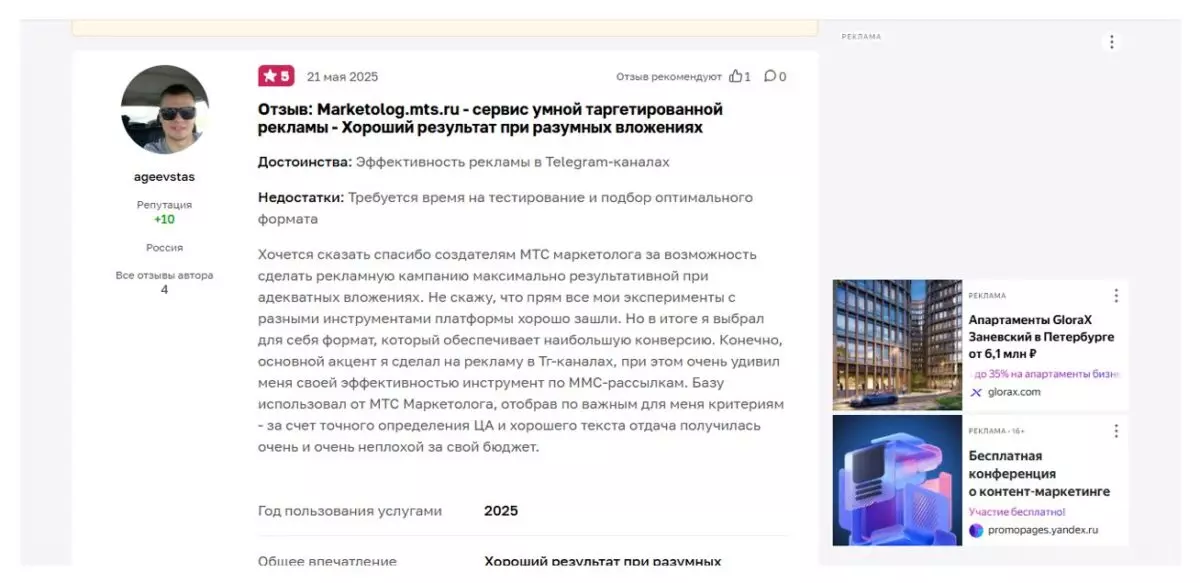Click the GloraX Заневский apartments ad headline
The image size is (1200, 583).
[x=1041, y=337]
